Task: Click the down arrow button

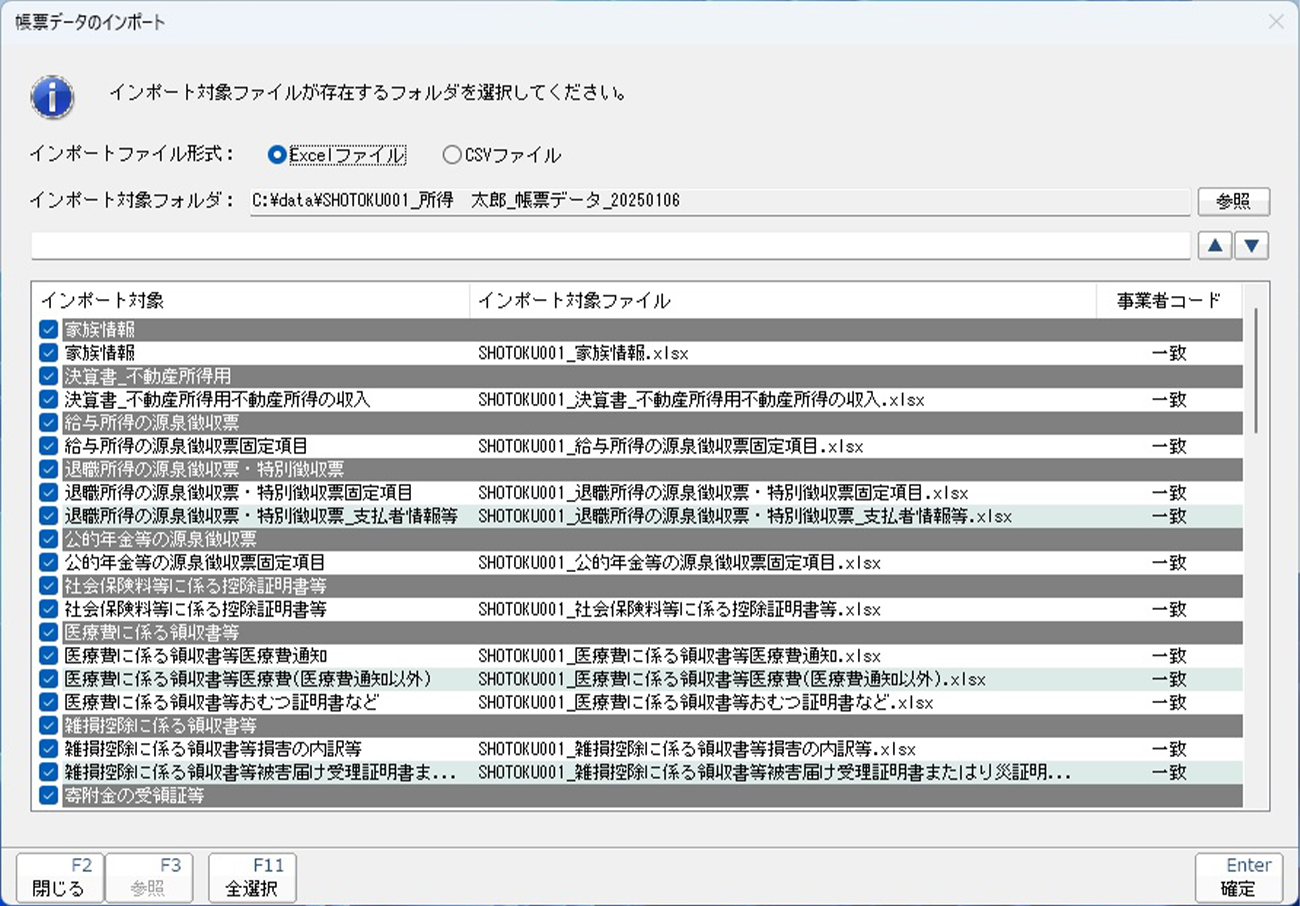Action: (1252, 246)
